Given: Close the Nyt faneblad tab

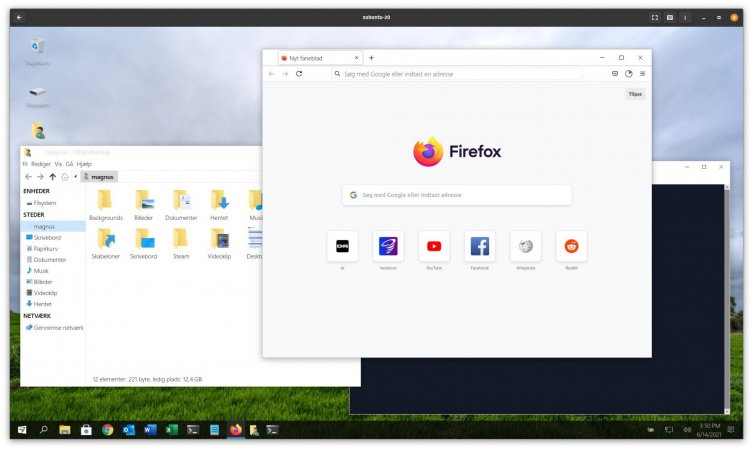Looking at the screenshot, I should (356, 58).
